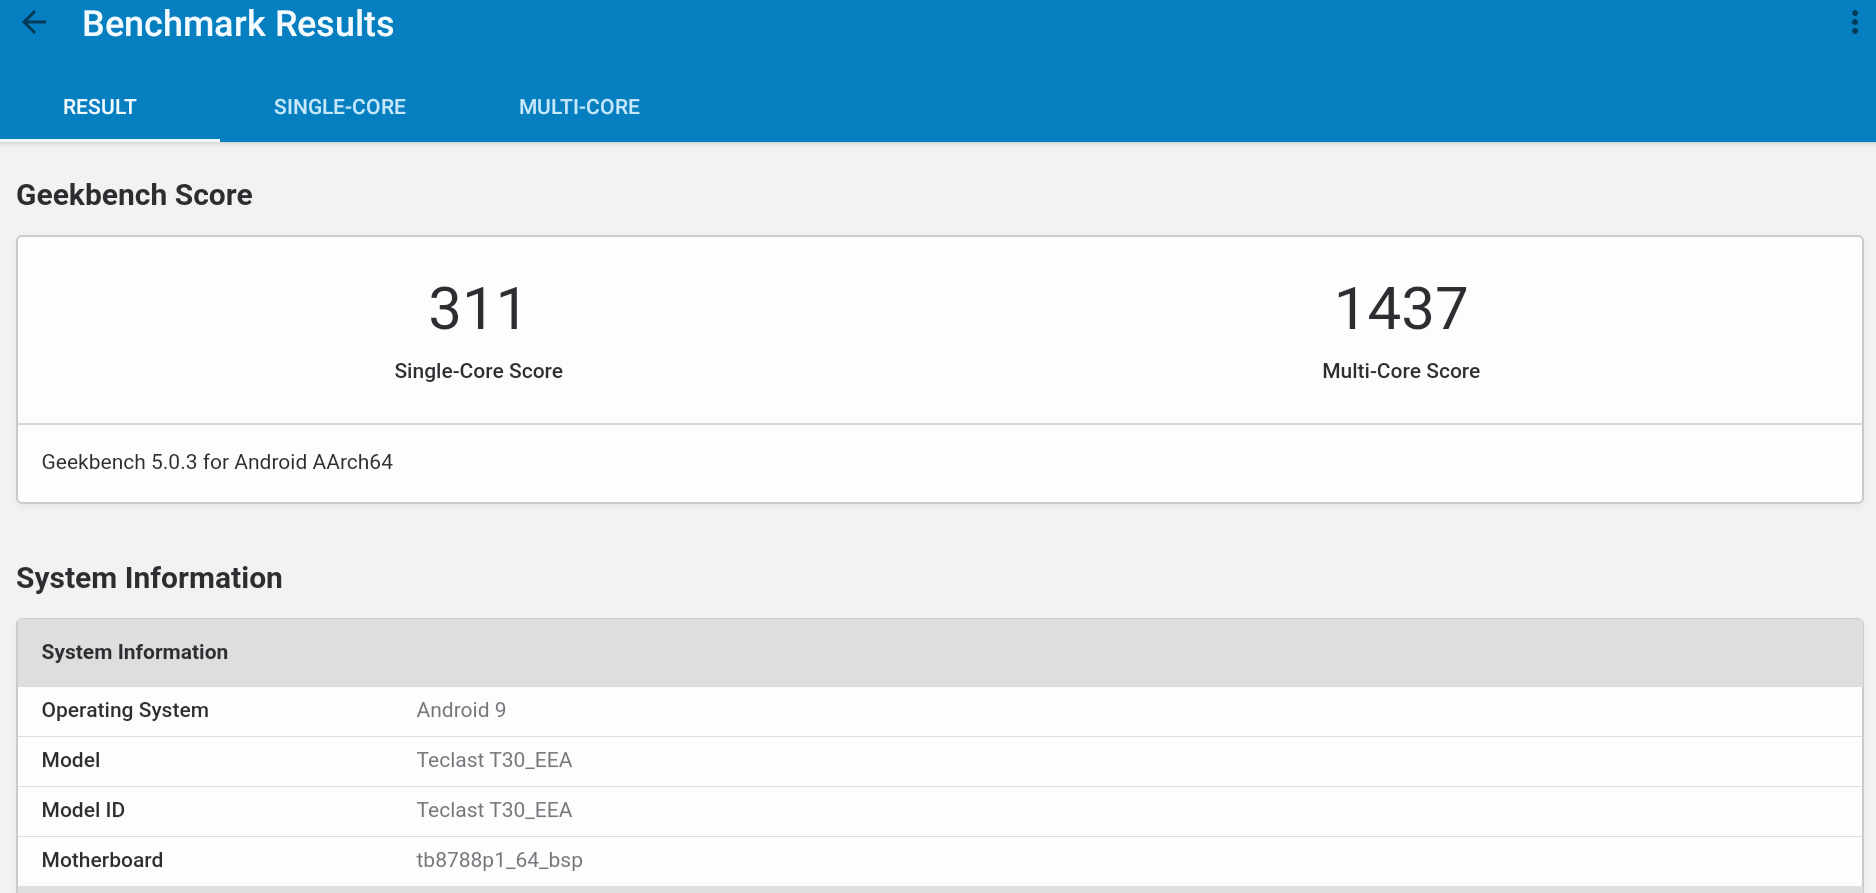Select the Model row label
The height and width of the screenshot is (893, 1876).
[x=71, y=760]
